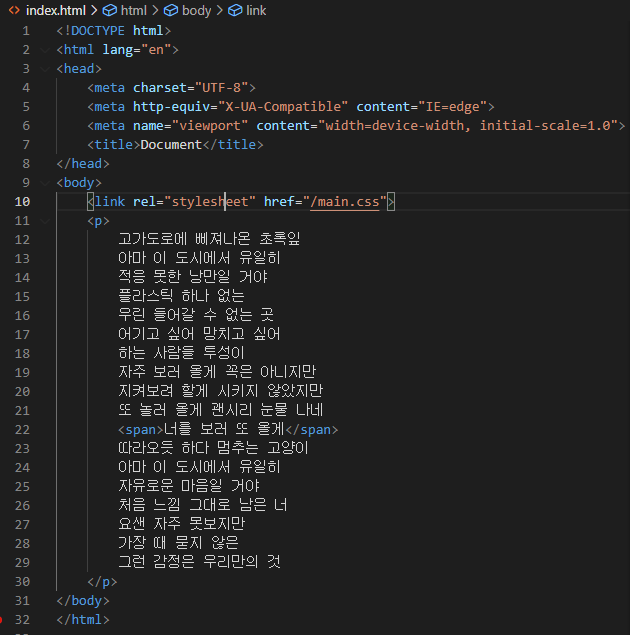Click the opening <p> tag

coord(98,221)
